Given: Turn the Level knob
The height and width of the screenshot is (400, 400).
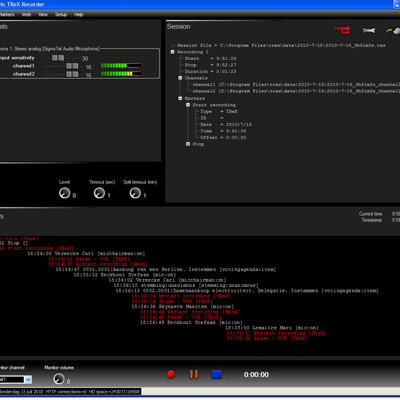Looking at the screenshot, I should point(64,193).
